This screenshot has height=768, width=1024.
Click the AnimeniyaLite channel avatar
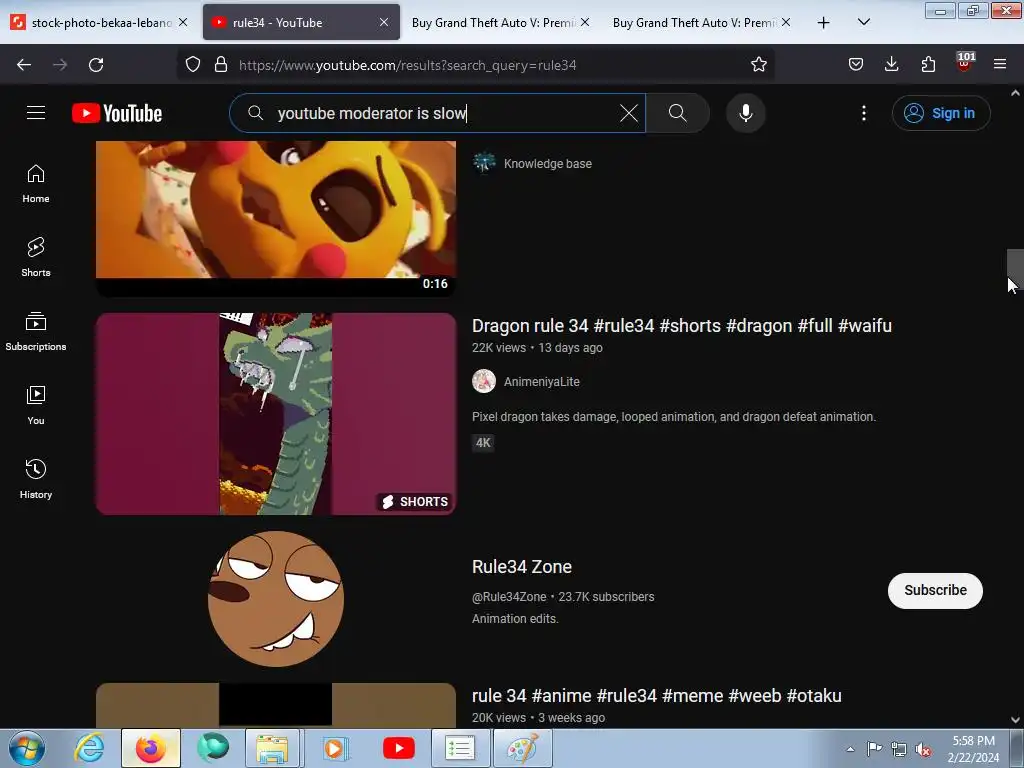[484, 381]
